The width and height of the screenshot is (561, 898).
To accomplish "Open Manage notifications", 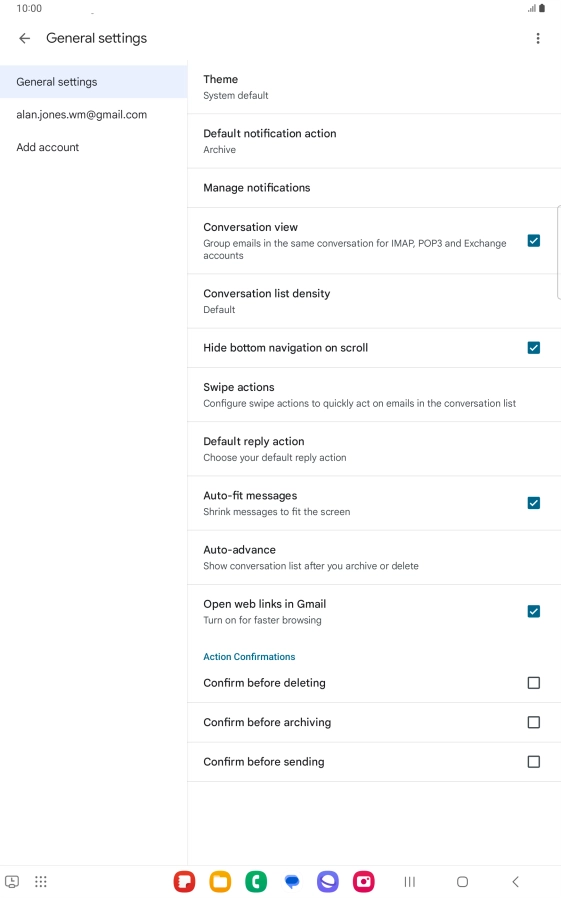I will 374,188.
